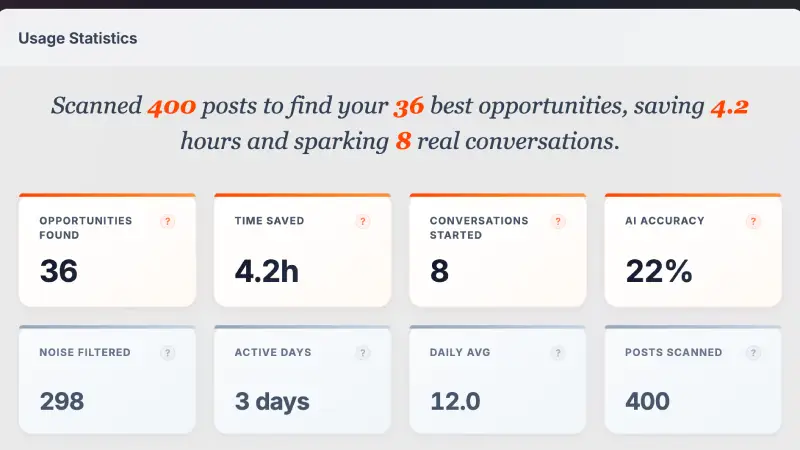Screen dimensions: 800x450
Task: Show AI Accuracy help icon info
Action: tap(753, 221)
